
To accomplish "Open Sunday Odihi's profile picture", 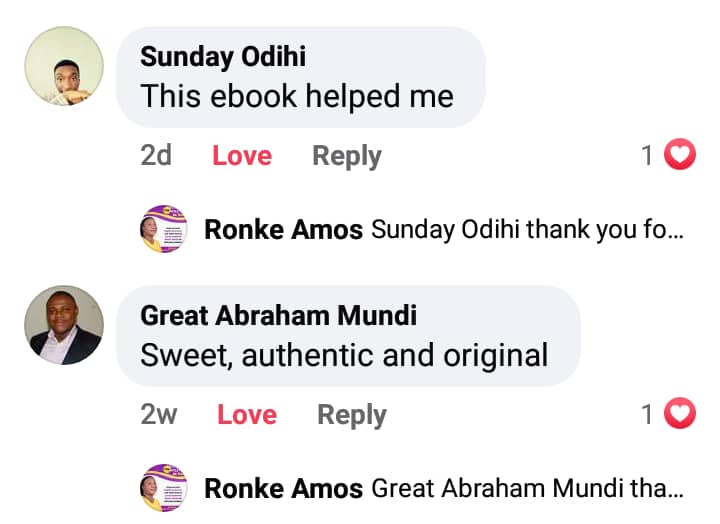I will click(x=64, y=67).
